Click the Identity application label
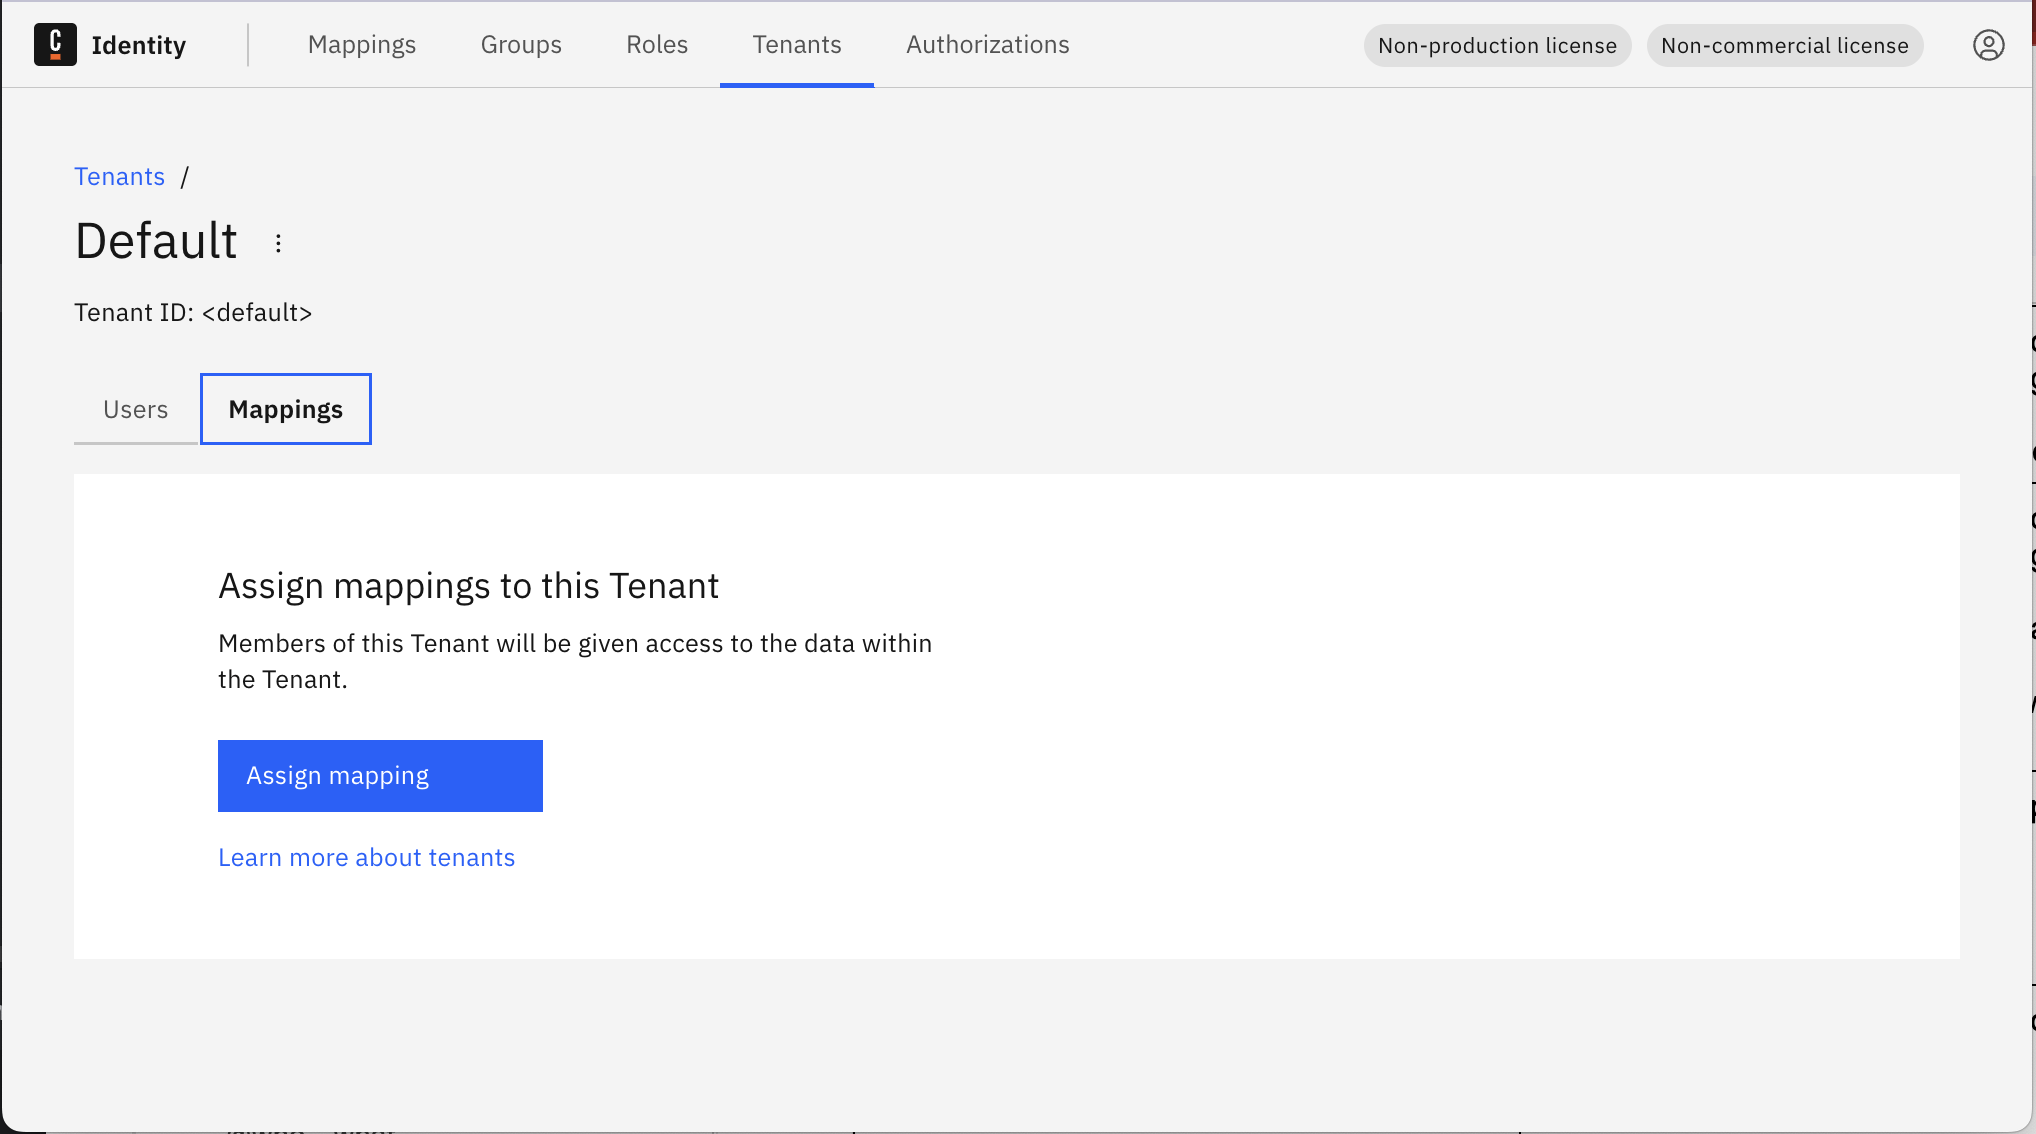2036x1134 pixels. [x=139, y=44]
